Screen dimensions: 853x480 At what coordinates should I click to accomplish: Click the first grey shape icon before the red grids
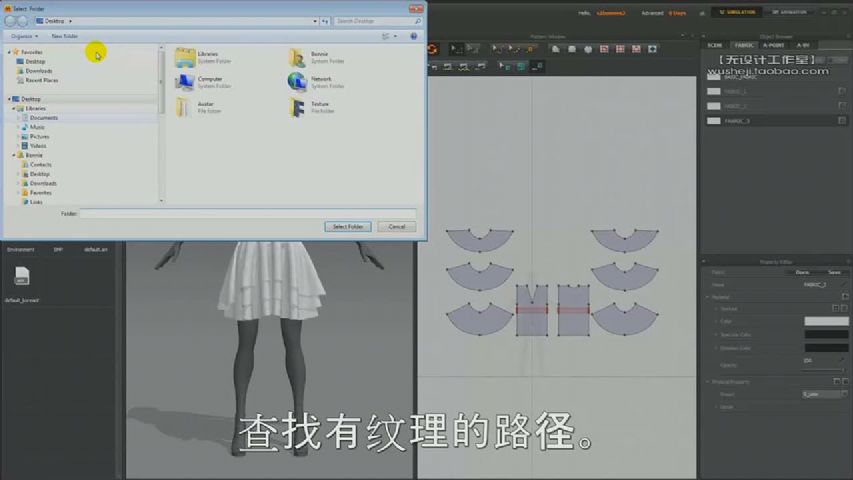click(555, 49)
